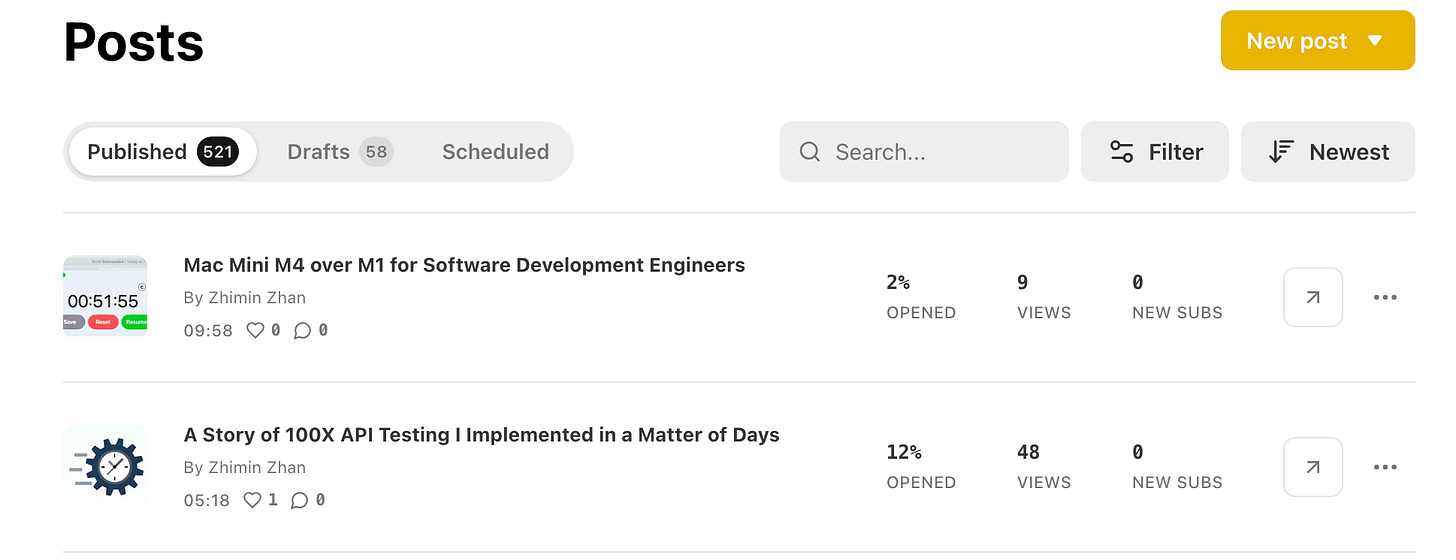Open three-dot menu for Mac Mini M4 post
Screen dimensions: 1456x560
pos(1385,297)
